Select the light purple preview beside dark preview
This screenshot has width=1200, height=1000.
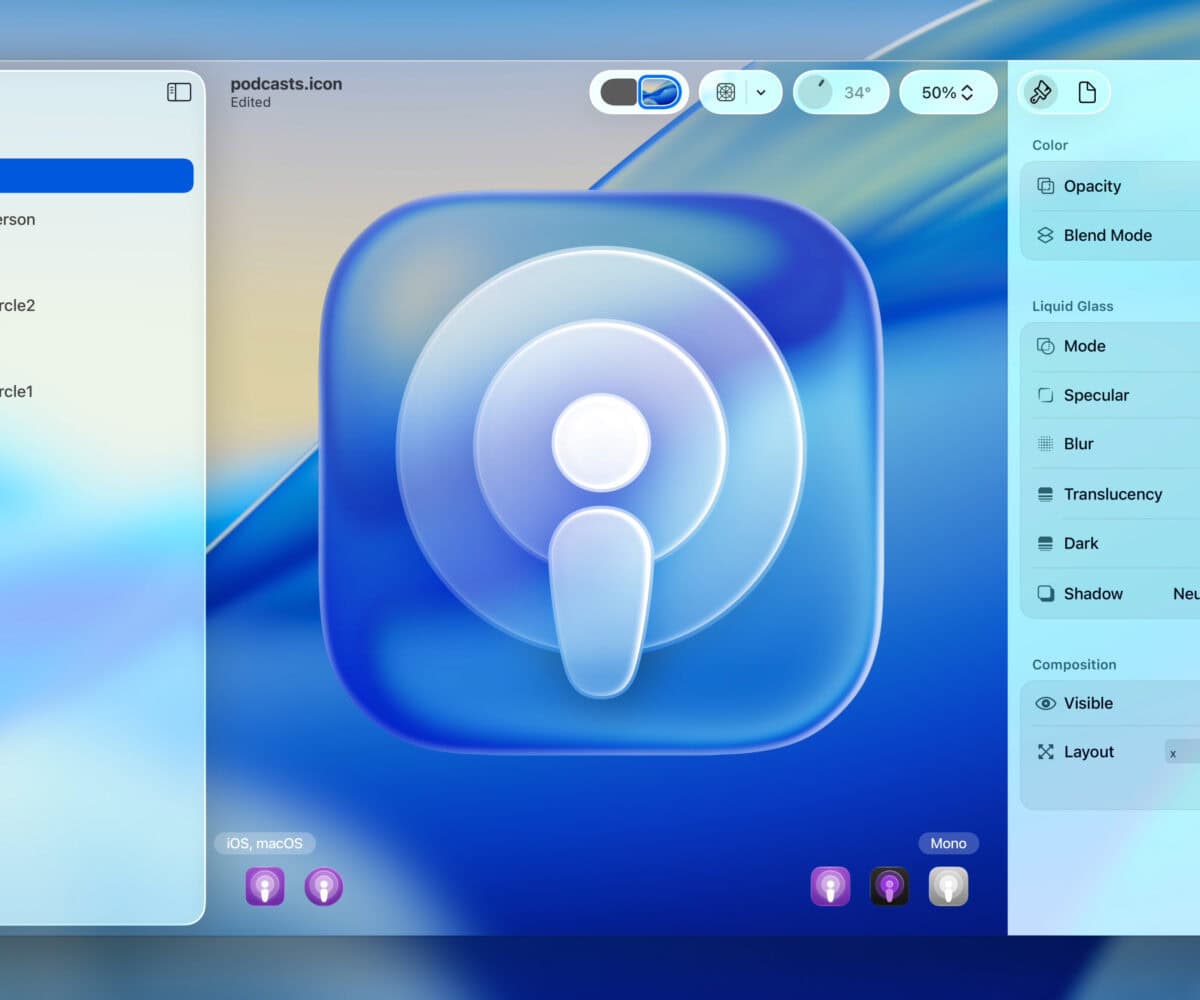(830, 886)
